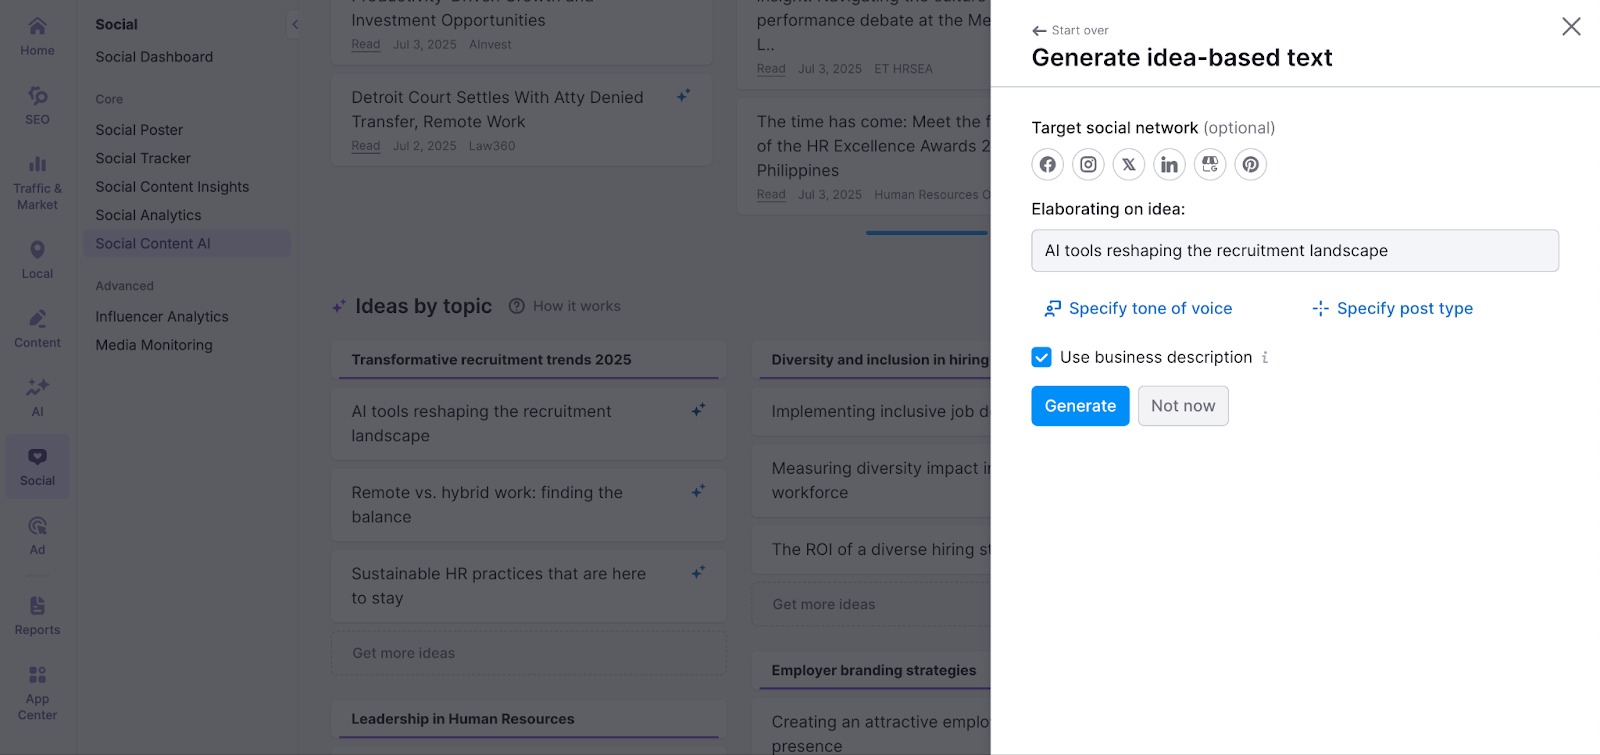This screenshot has width=1600, height=755.
Task: Choose Google Business Profile network icon
Action: pos(1210,165)
